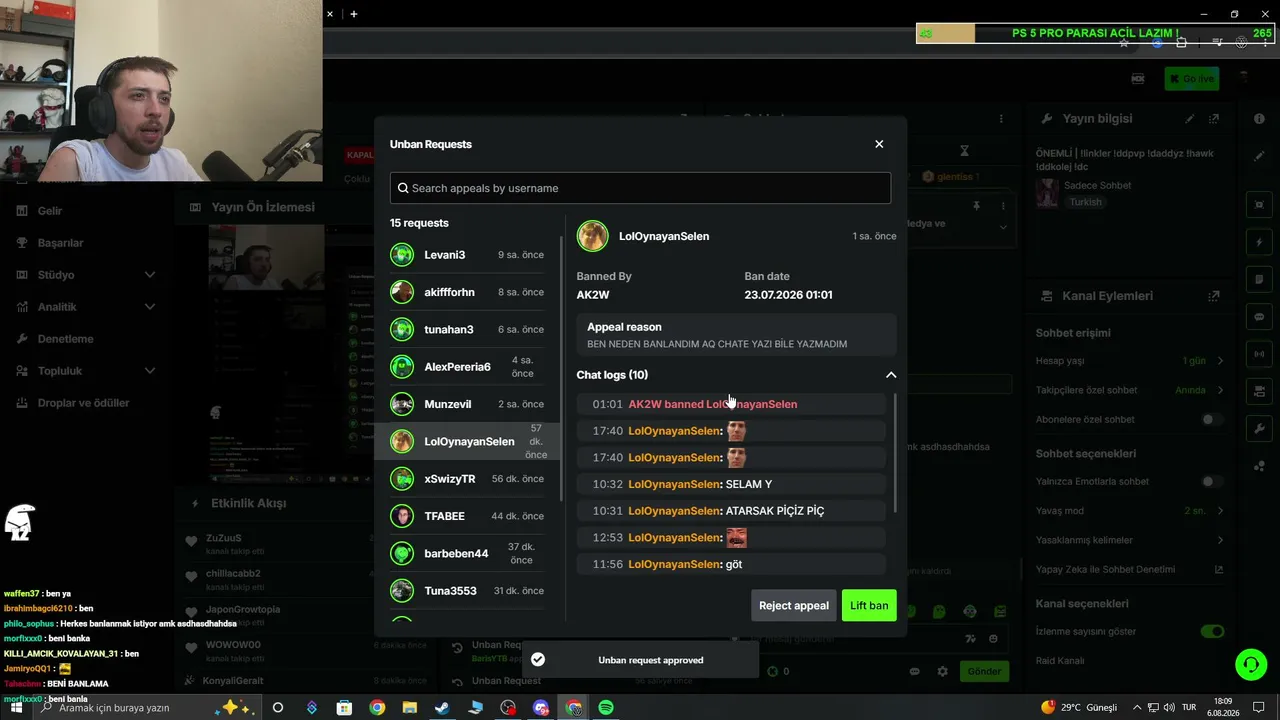Open Yapay Zeka ile Sohbet Denetimi link
This screenshot has height=720, width=1280.
click(1219, 570)
